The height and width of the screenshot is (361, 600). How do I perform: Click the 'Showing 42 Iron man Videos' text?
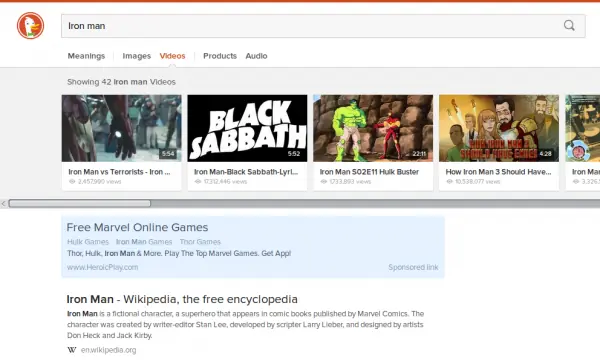[x=121, y=82]
